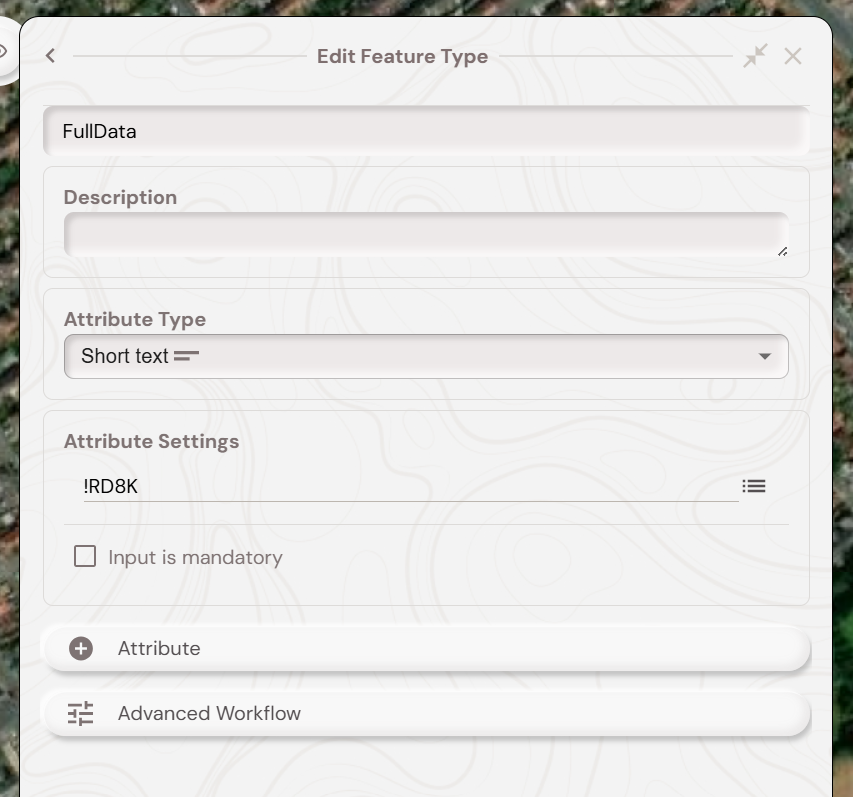The width and height of the screenshot is (853, 797).
Task: Click the Description label heading
Action: (x=120, y=197)
